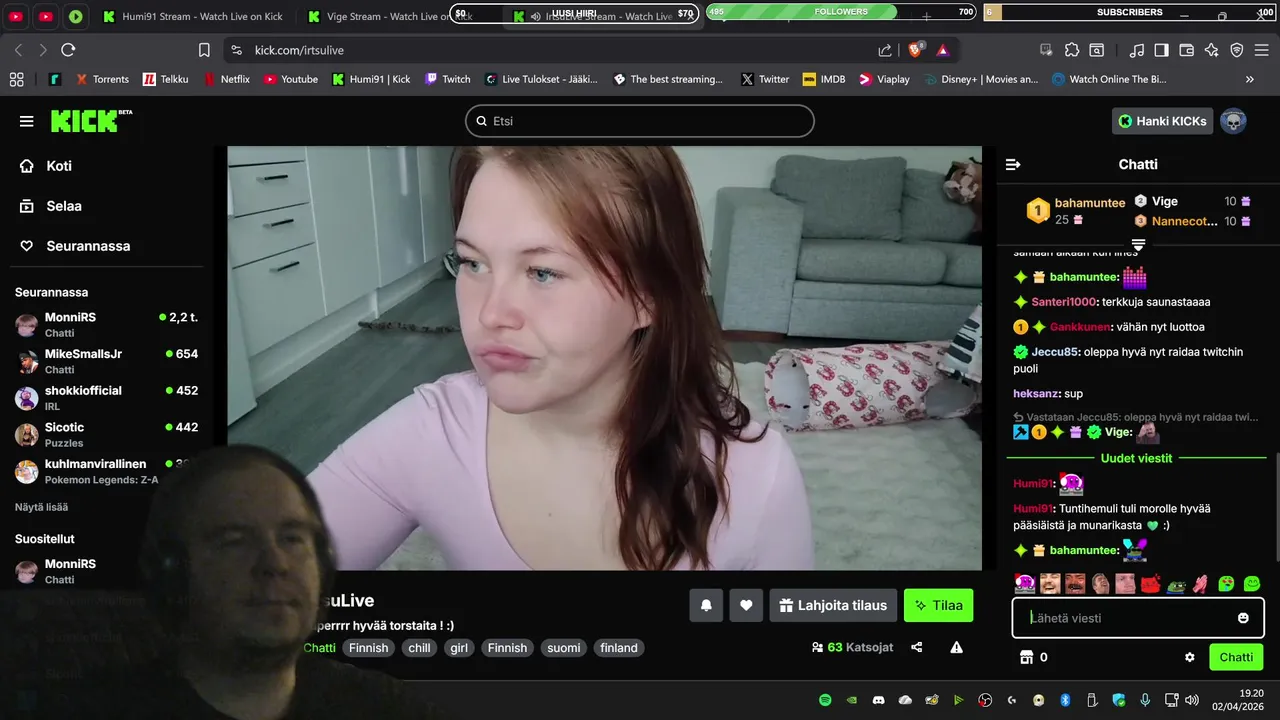
Task: Click the share icon next to Katsojat
Action: (x=917, y=648)
